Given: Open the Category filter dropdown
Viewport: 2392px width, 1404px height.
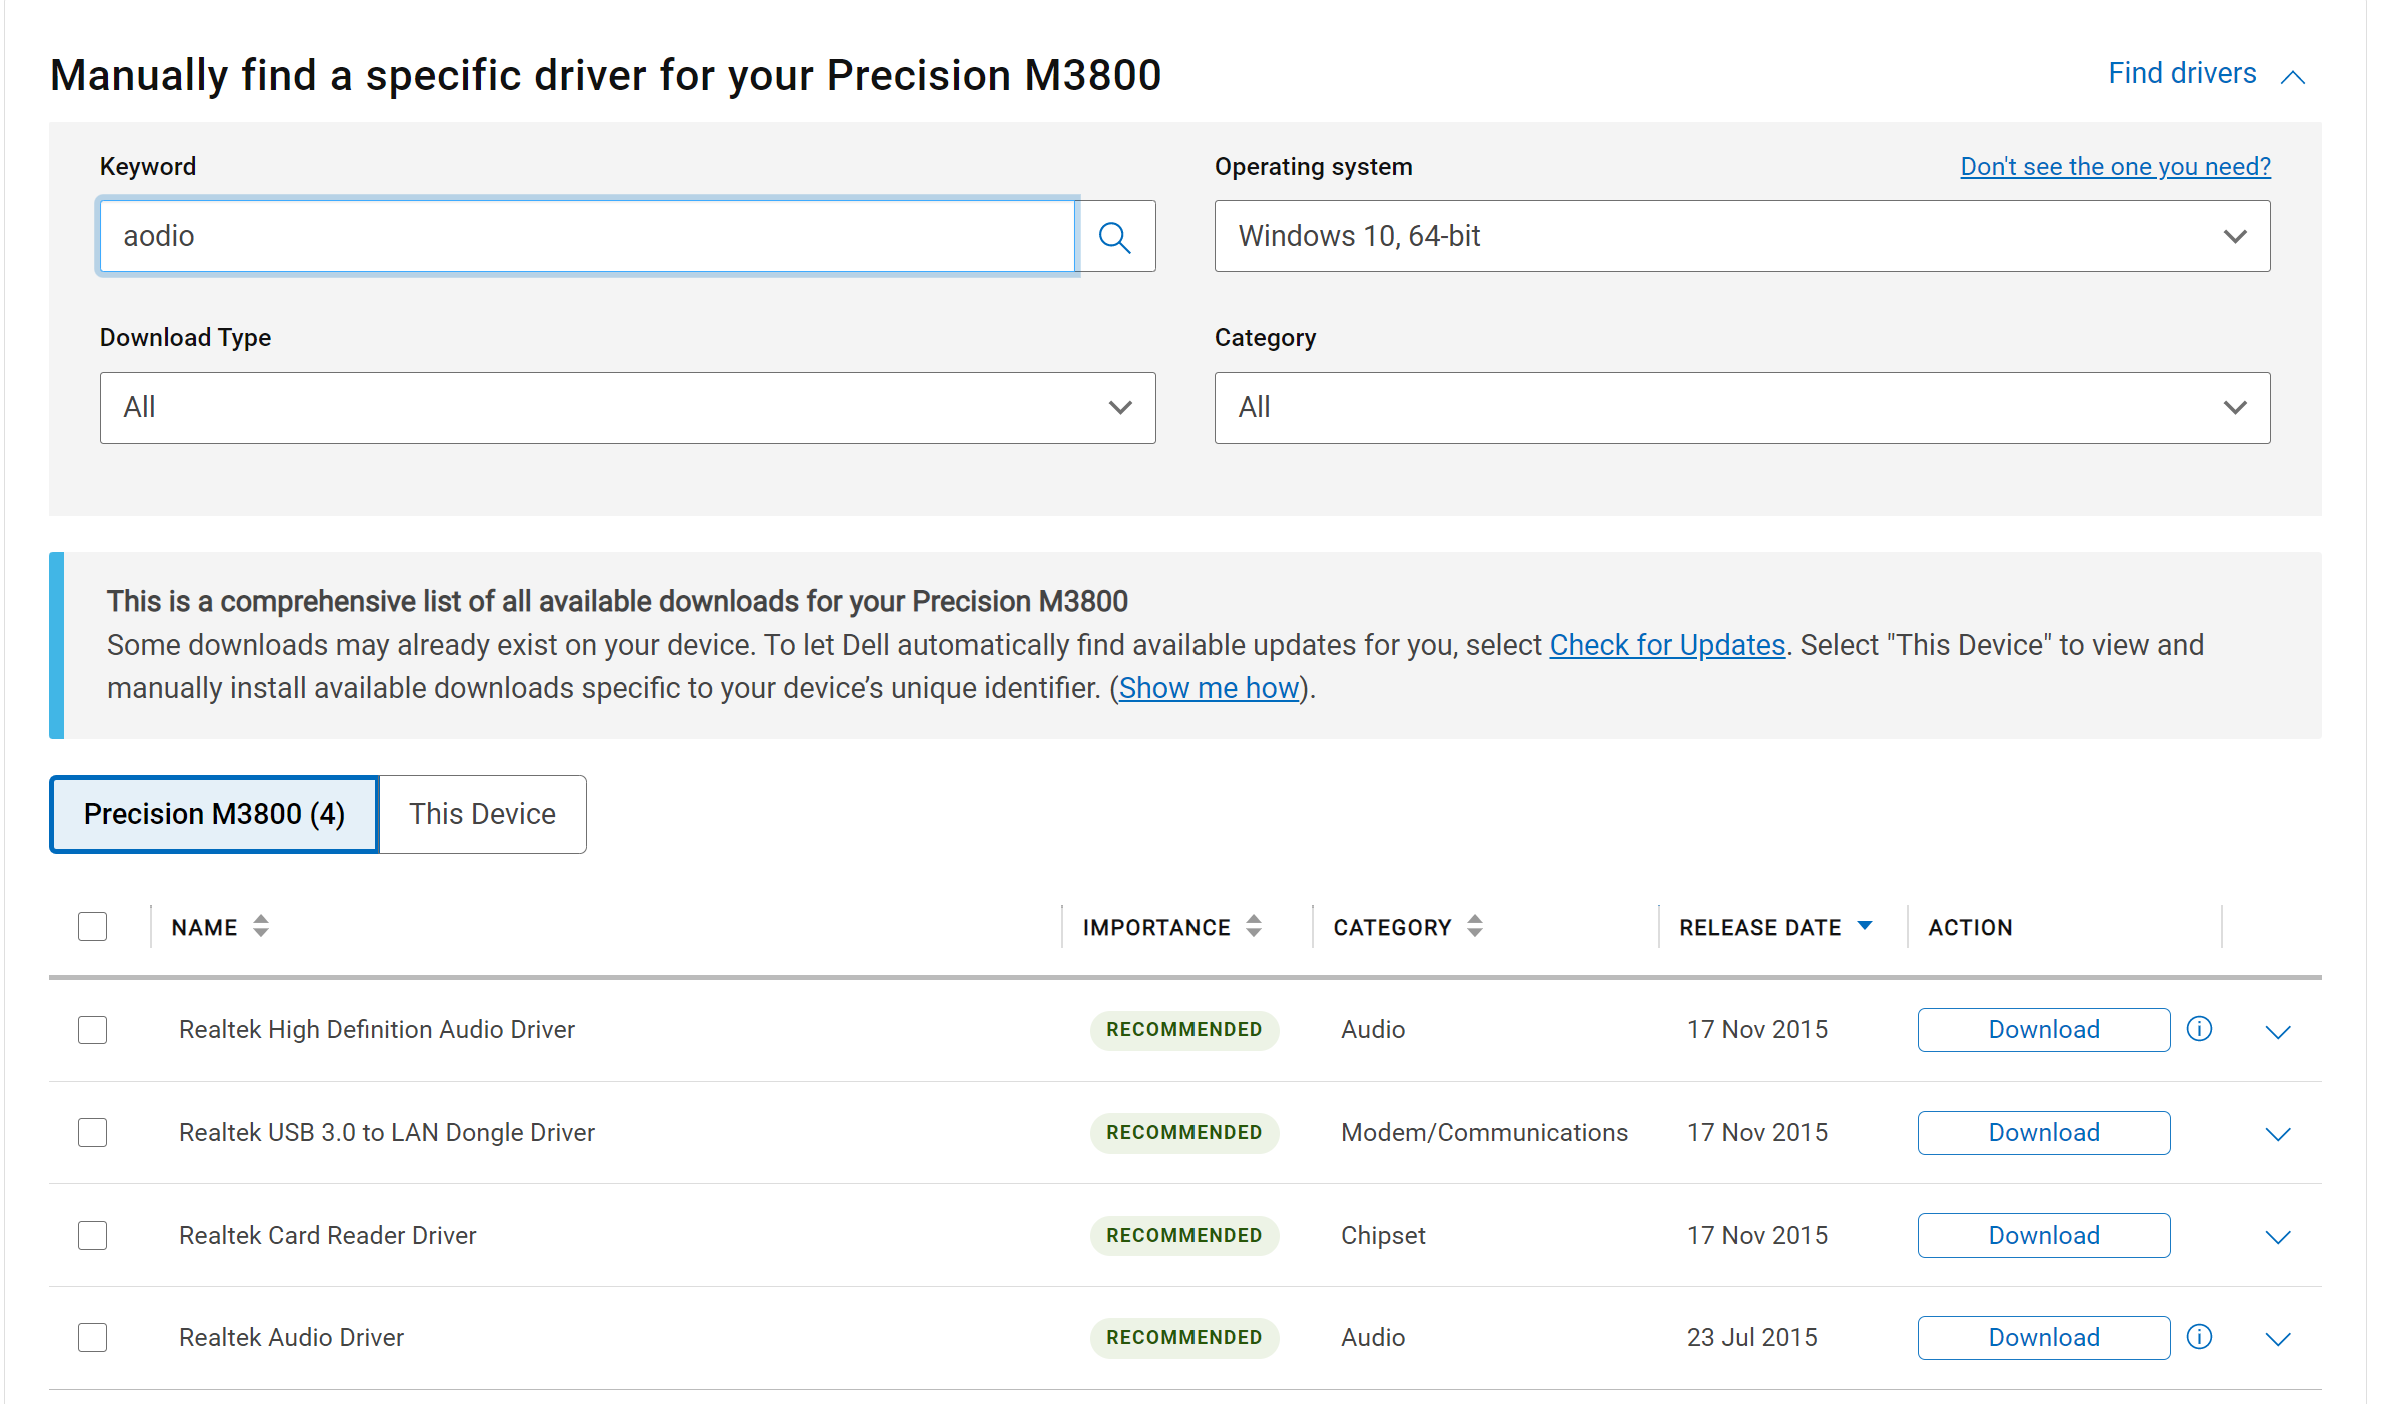Looking at the screenshot, I should [x=1742, y=408].
